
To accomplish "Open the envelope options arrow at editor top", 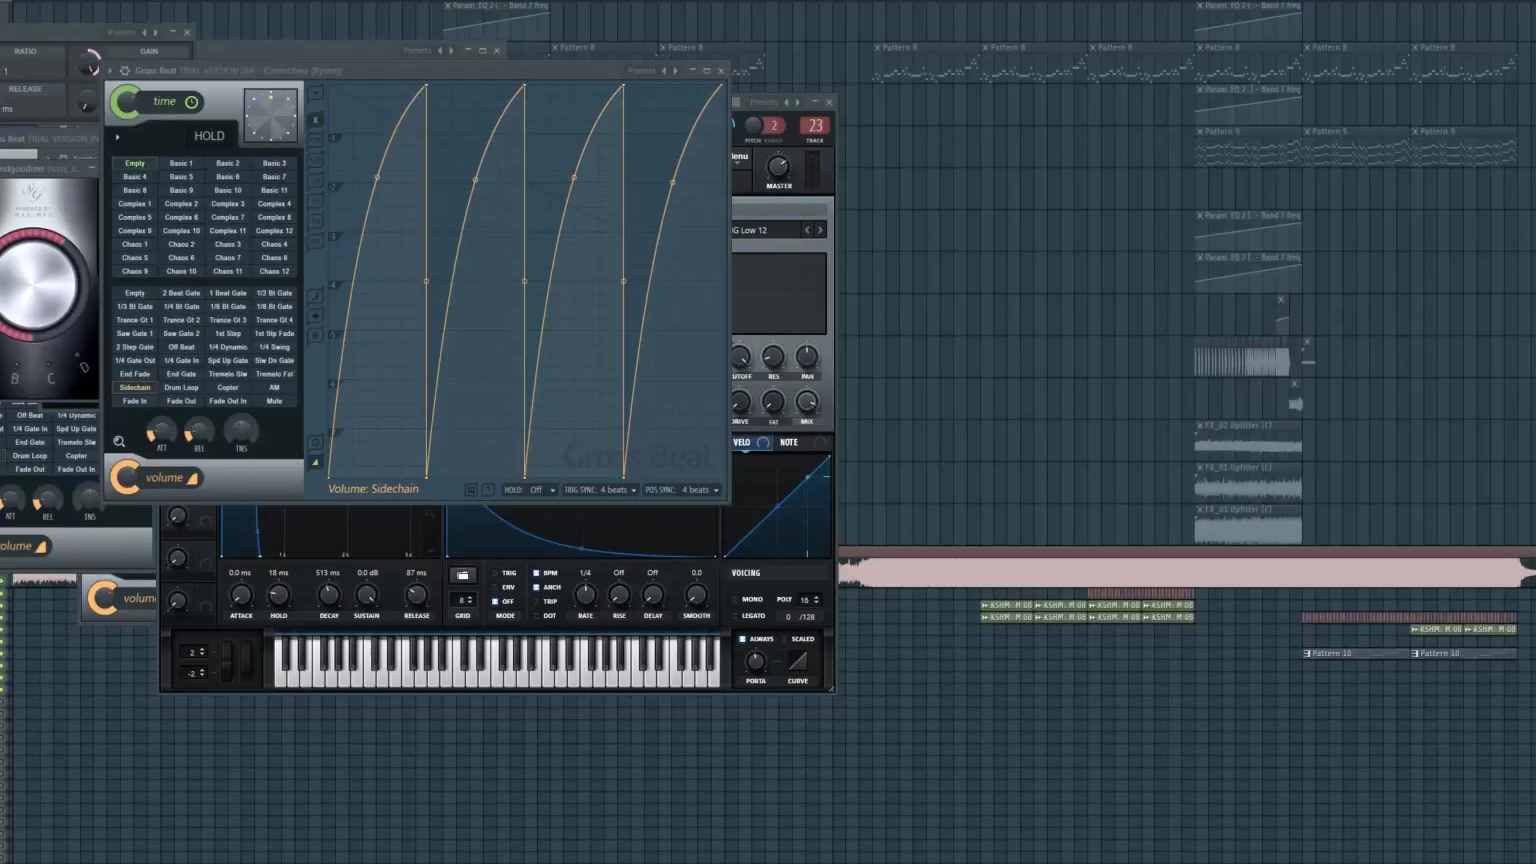I will (x=315, y=93).
